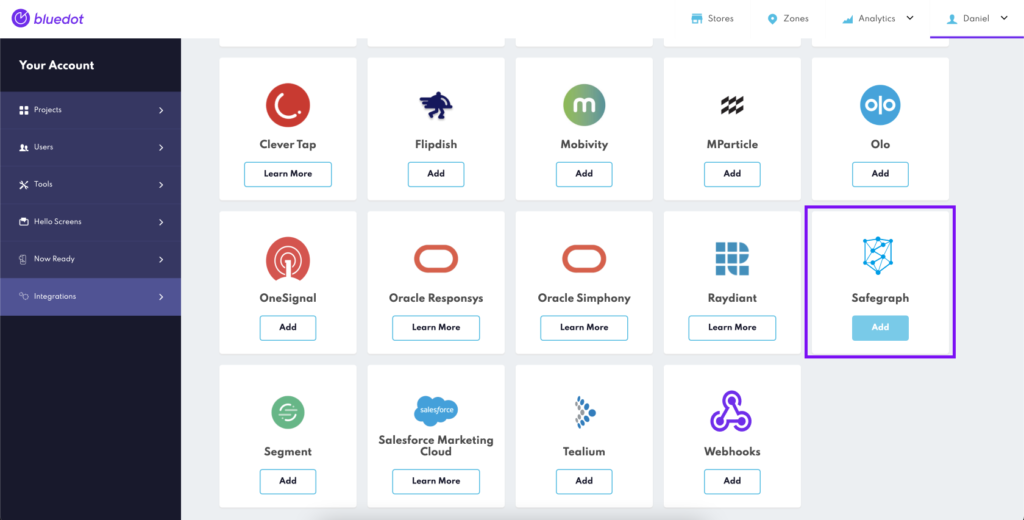Click the Oracle Simphony logo
Image resolution: width=1024 pixels, height=520 pixels.
click(584, 259)
